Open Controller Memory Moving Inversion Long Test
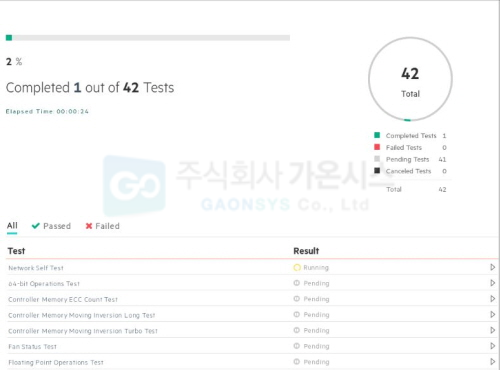The height and width of the screenshot is (370, 500). (82, 315)
